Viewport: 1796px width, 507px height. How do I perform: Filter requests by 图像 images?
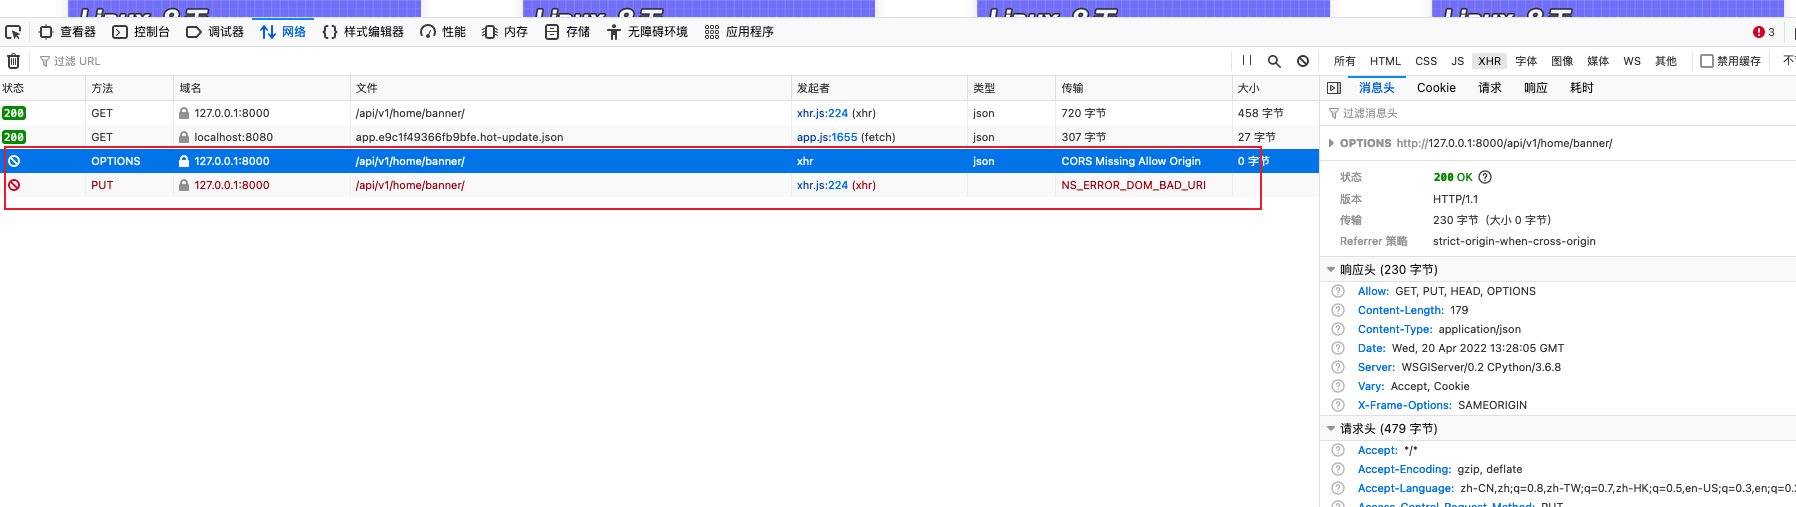[x=1562, y=61]
